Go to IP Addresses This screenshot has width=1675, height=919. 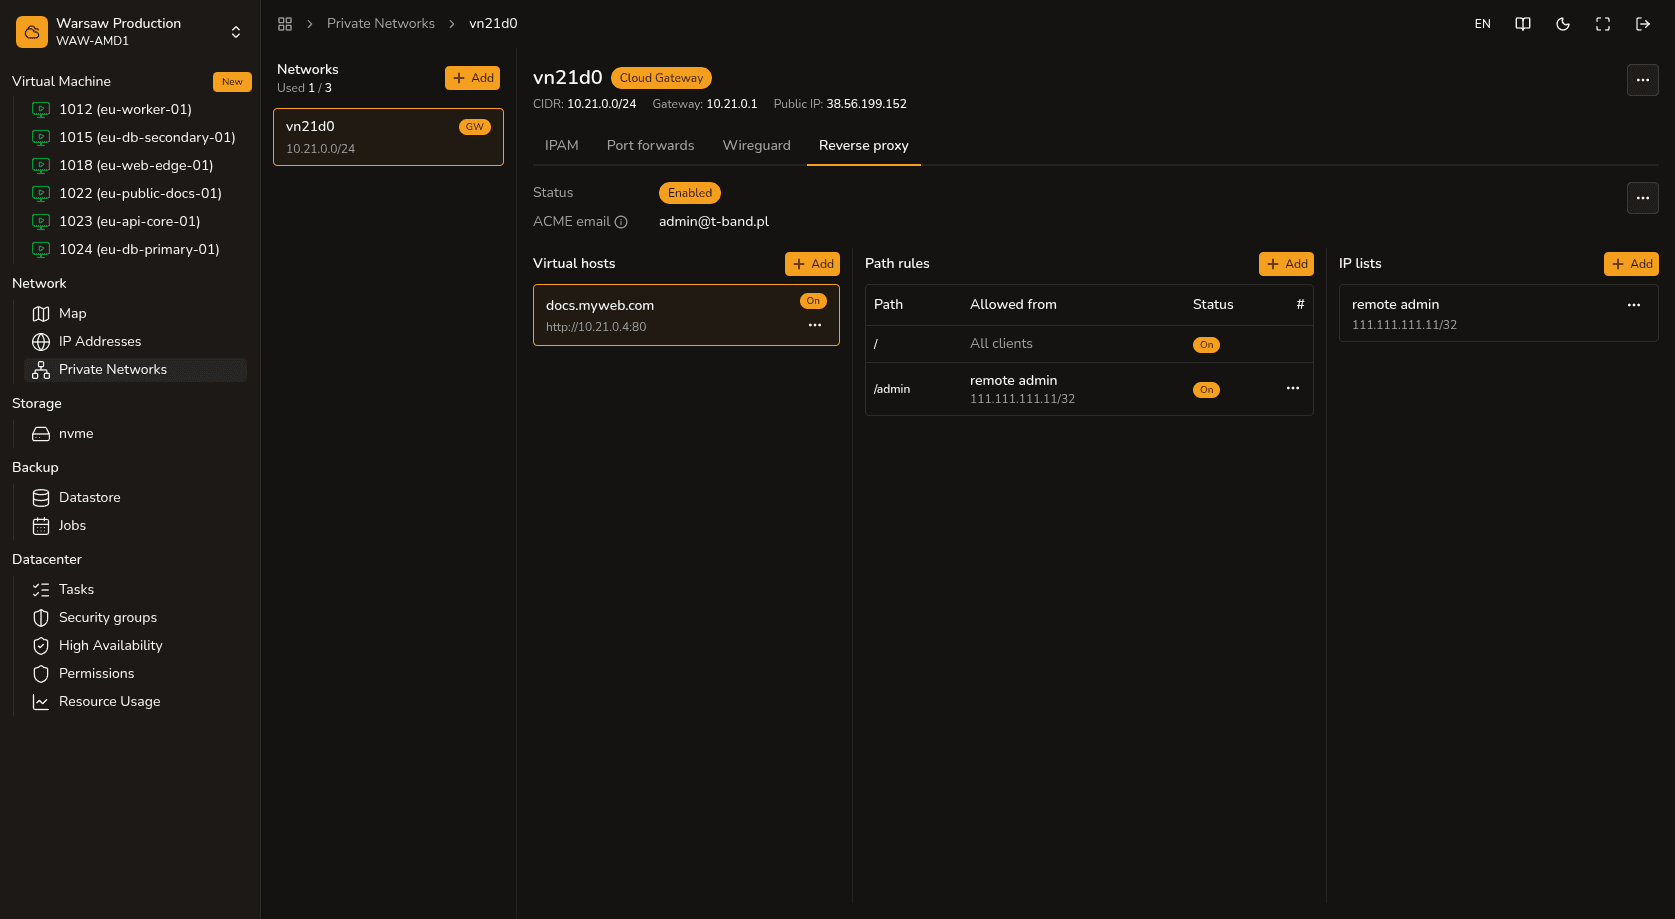(x=135, y=341)
